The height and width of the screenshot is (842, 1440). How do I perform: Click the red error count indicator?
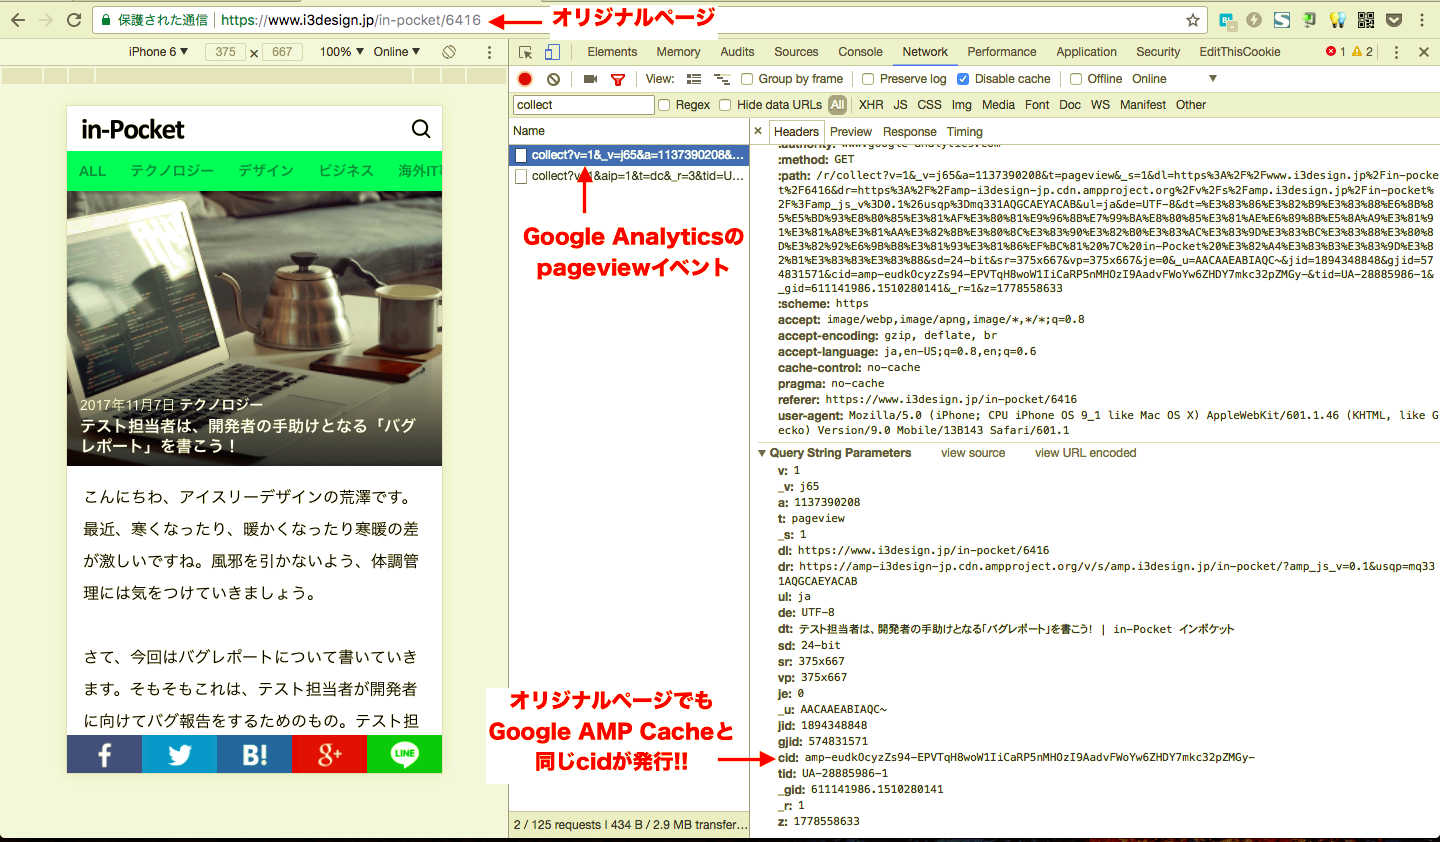(x=1336, y=52)
